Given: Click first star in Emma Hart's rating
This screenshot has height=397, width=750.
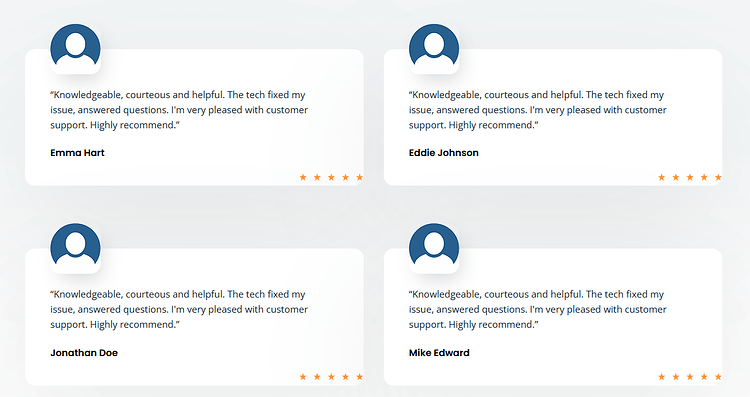Looking at the screenshot, I should [x=303, y=177].
